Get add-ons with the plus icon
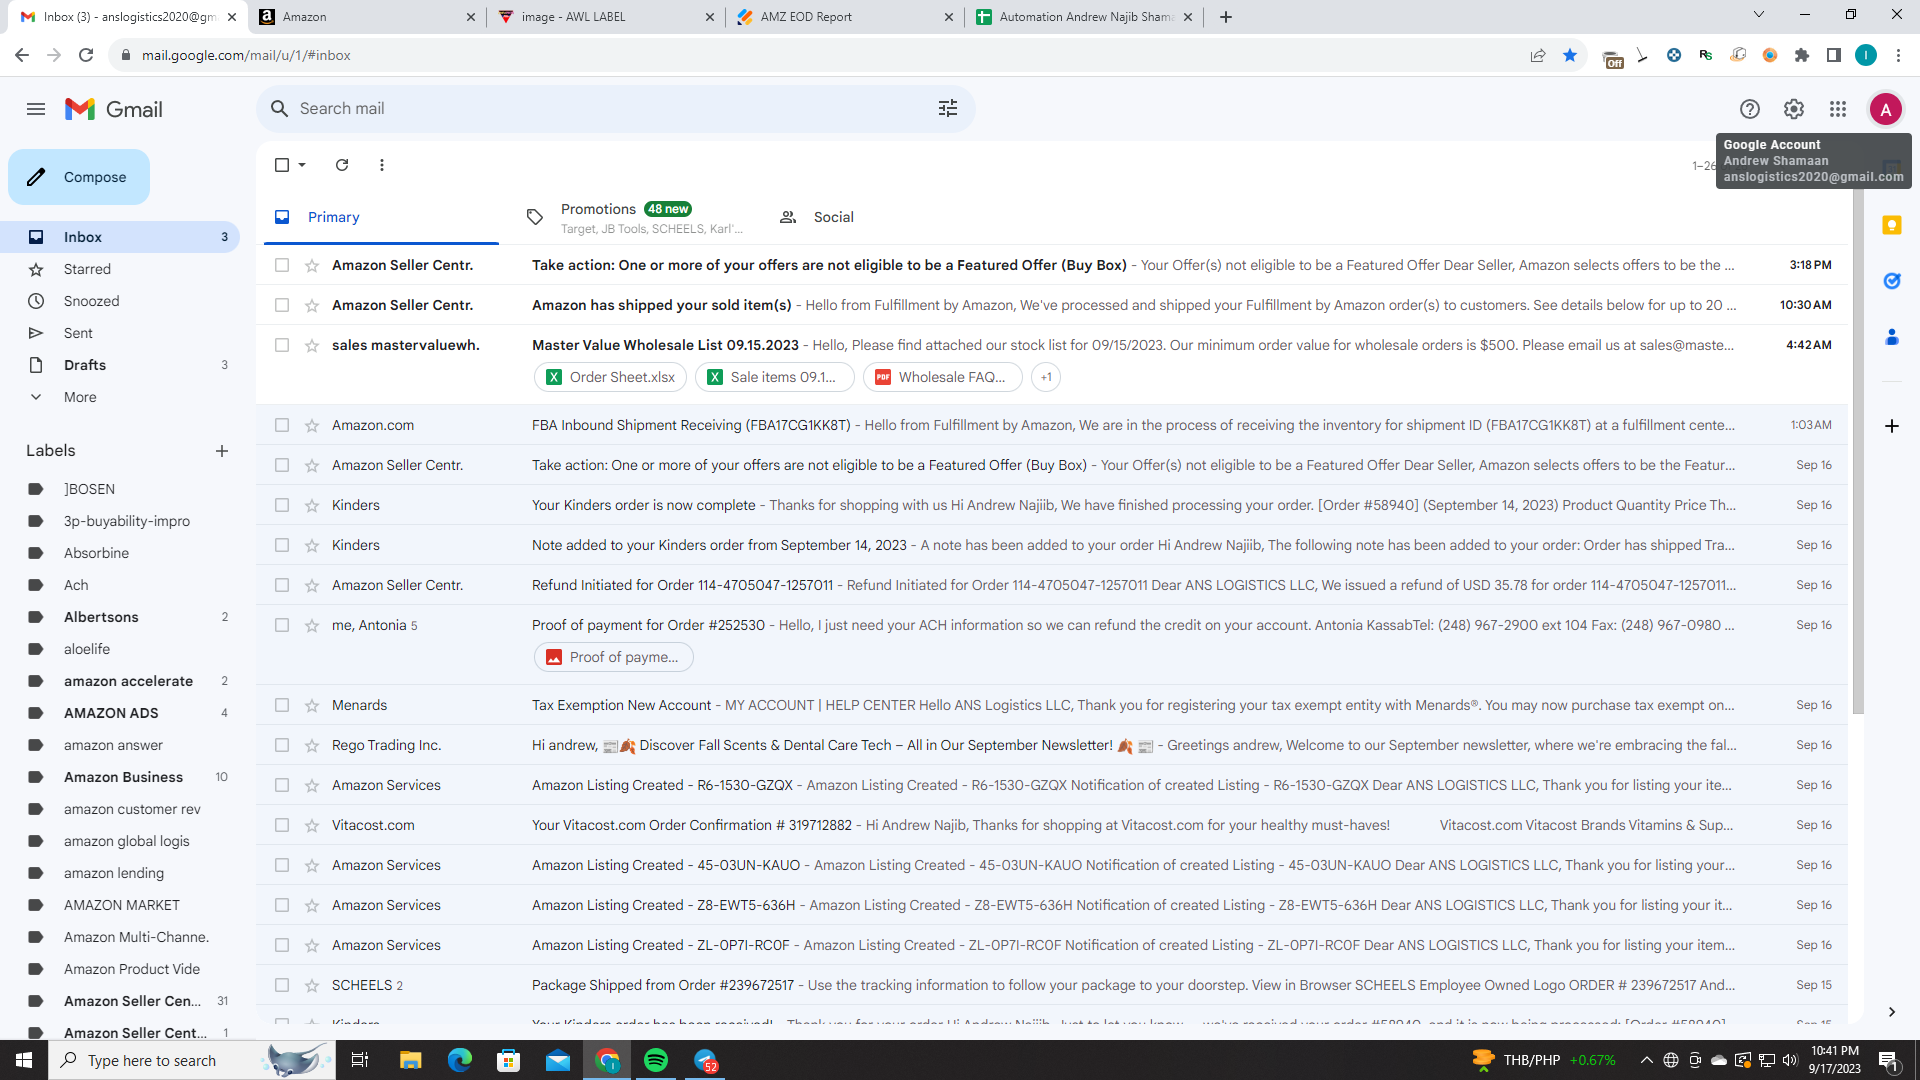 point(1892,426)
